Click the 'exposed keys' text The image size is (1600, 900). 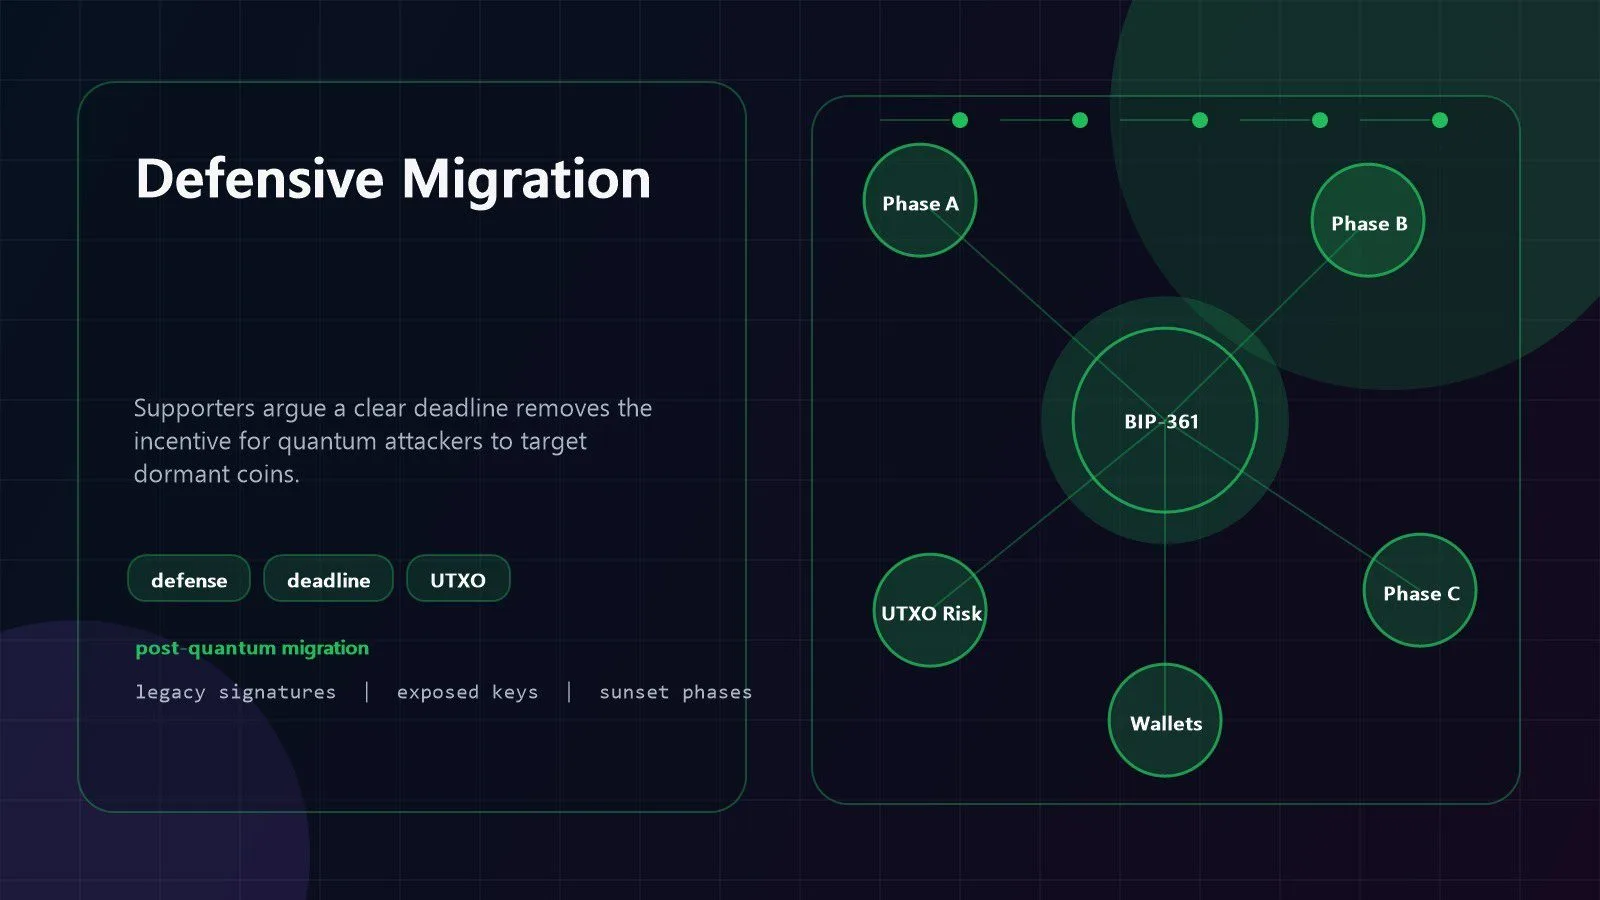click(467, 692)
